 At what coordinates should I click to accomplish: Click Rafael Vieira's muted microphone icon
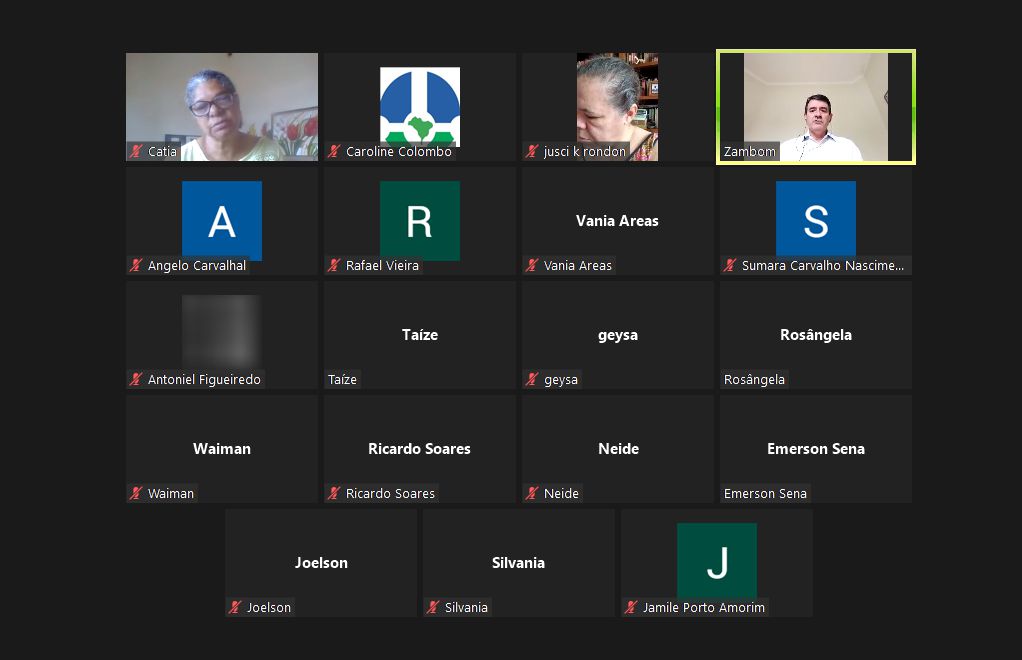[334, 266]
